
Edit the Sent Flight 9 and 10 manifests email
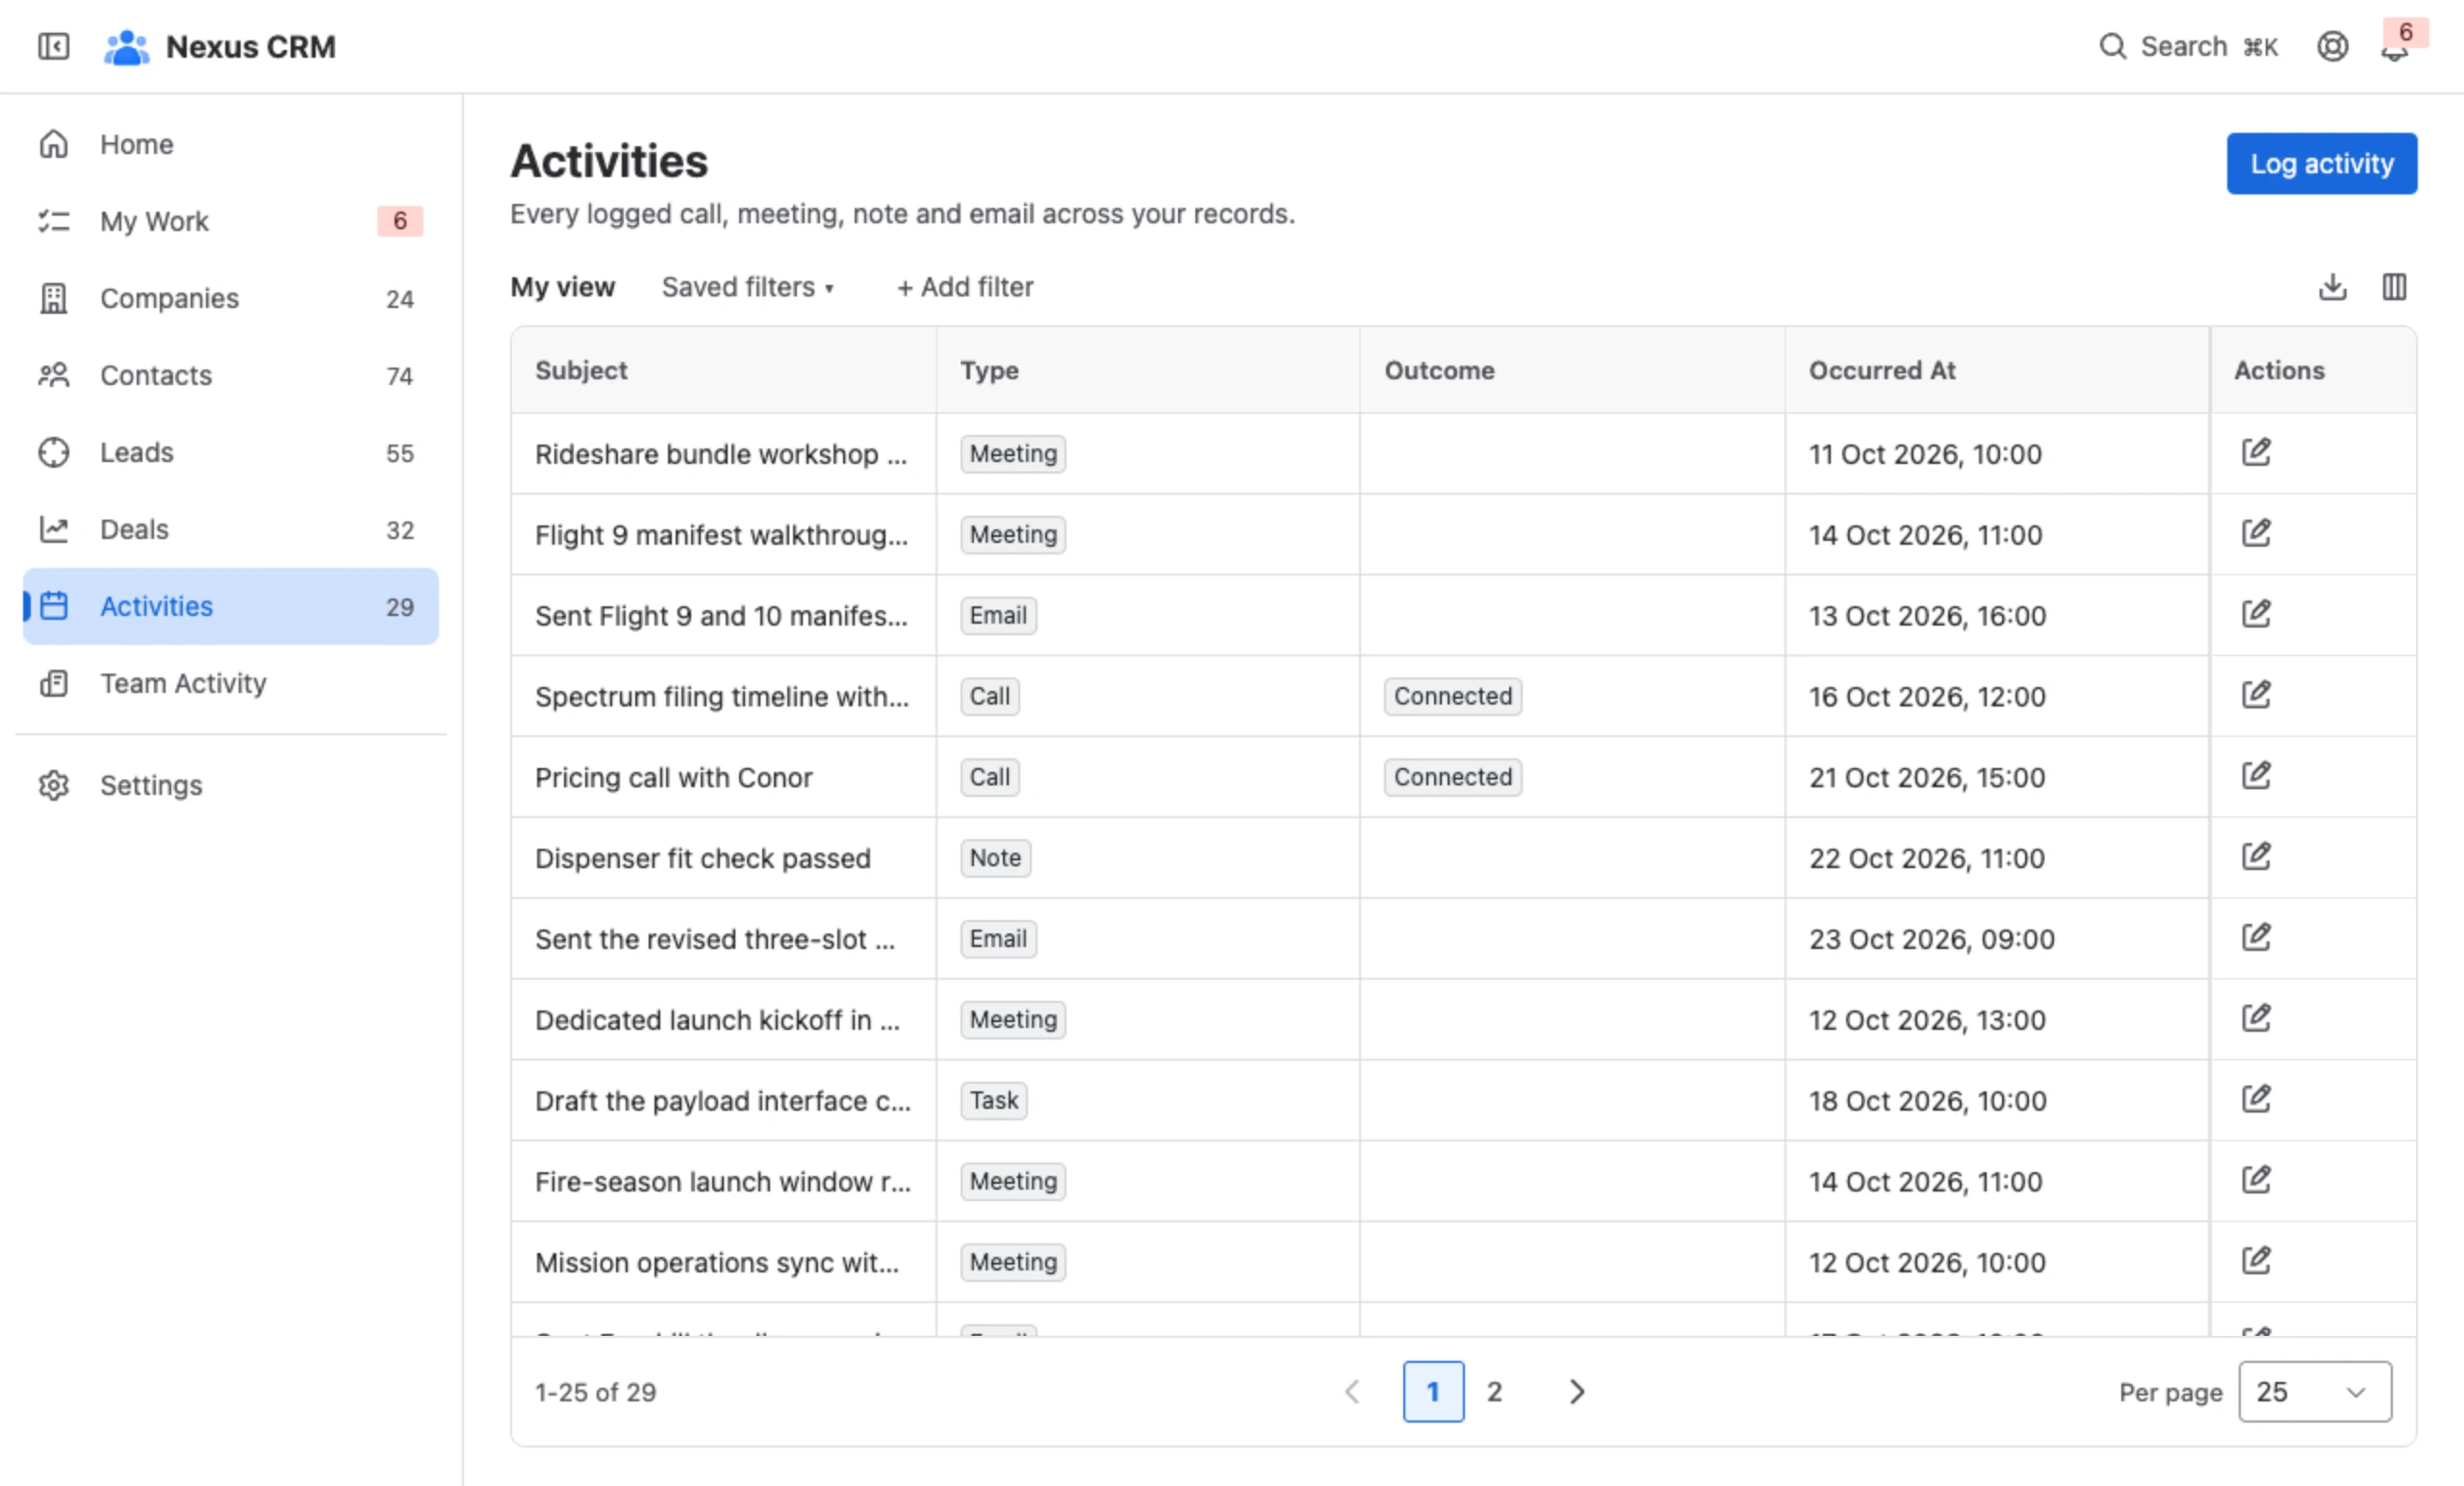tap(2256, 614)
